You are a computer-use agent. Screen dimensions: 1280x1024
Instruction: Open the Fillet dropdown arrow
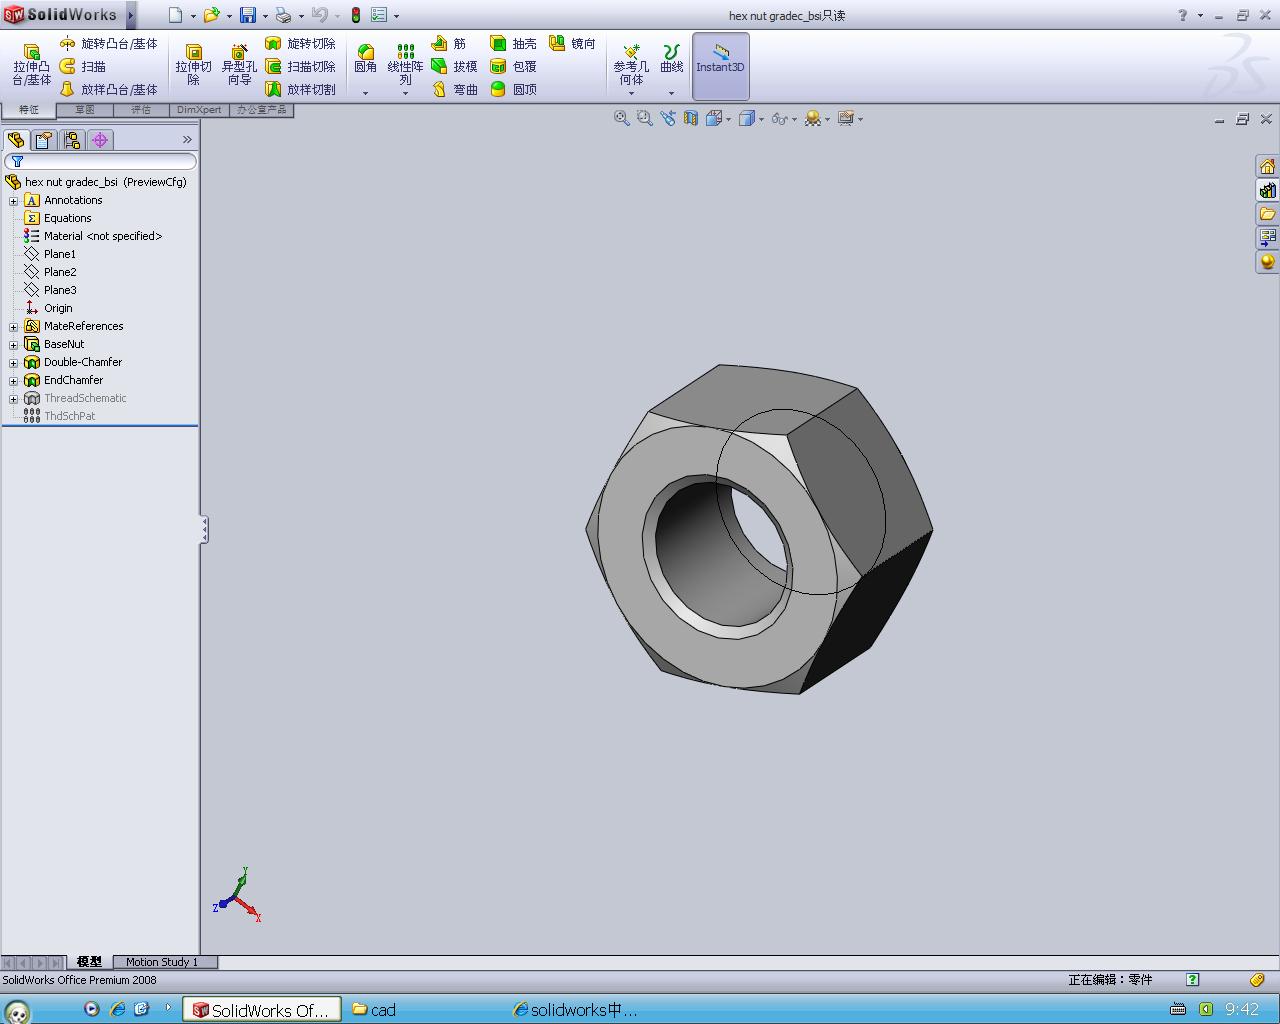[x=366, y=93]
